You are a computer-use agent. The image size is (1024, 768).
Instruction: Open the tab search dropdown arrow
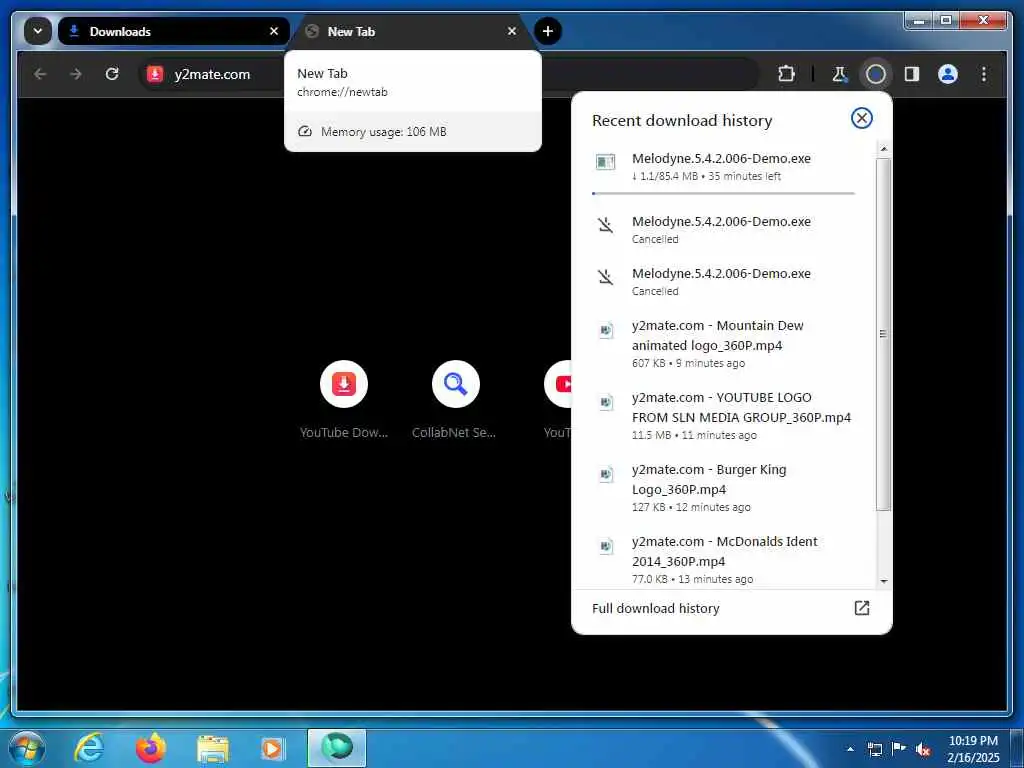pyautogui.click(x=38, y=31)
